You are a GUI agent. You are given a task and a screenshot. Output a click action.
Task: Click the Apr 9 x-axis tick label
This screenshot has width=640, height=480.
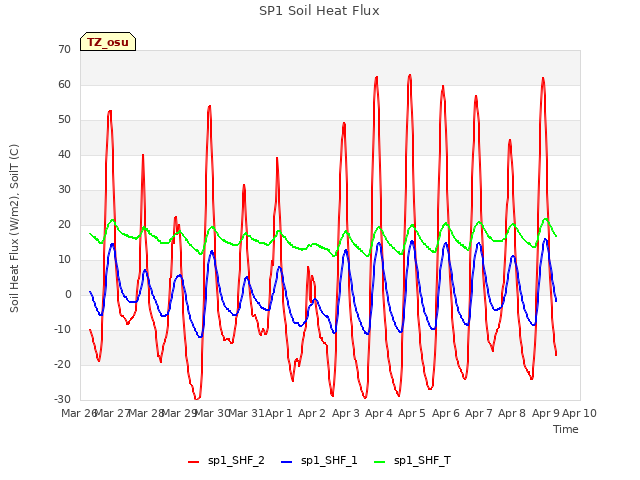click(546, 413)
